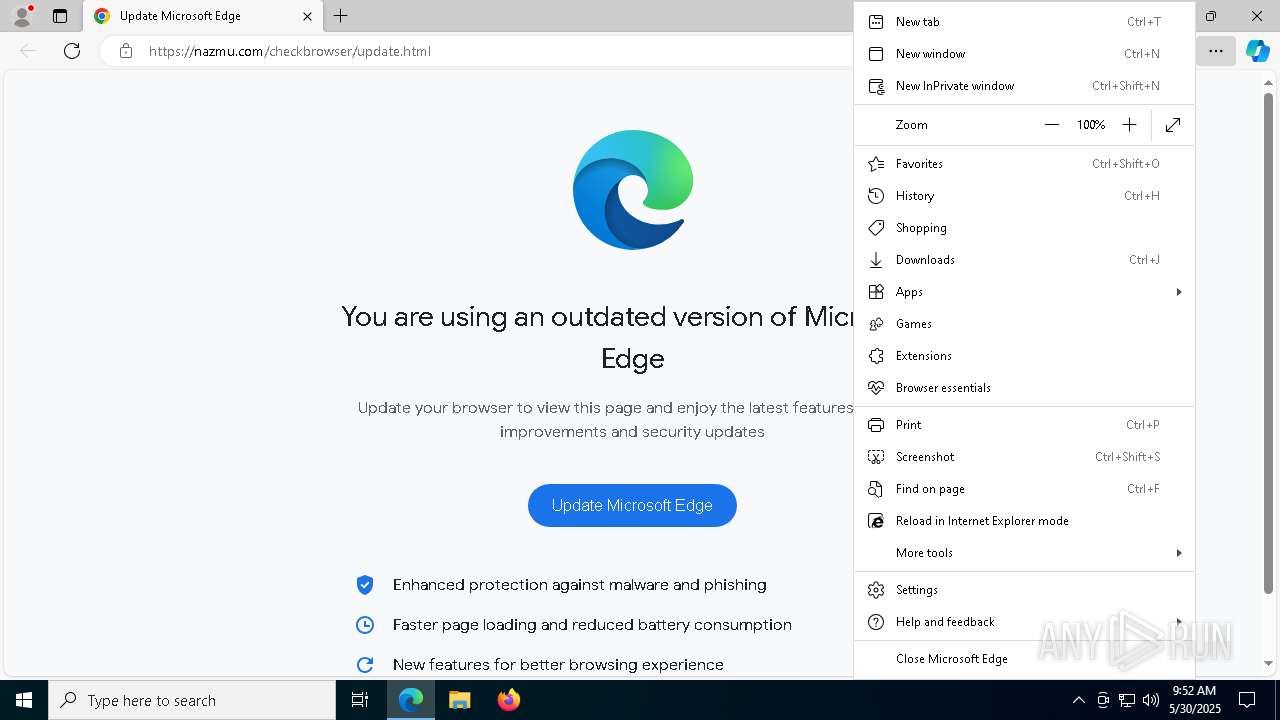Open the volume control in the tray
The height and width of the screenshot is (720, 1280).
1151,700
